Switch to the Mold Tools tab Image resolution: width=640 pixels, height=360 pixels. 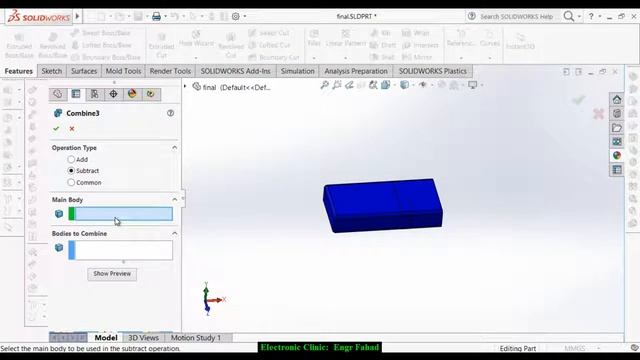click(x=123, y=71)
